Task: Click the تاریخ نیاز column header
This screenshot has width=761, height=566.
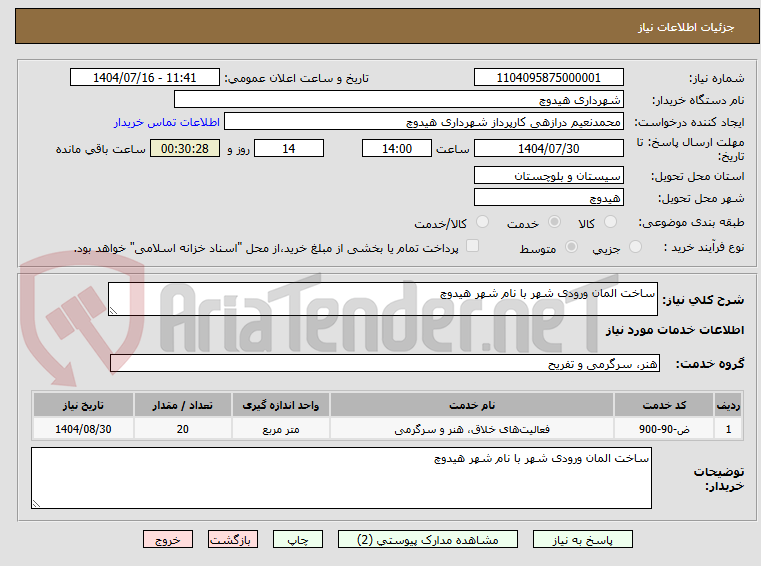Action: pyautogui.click(x=83, y=405)
